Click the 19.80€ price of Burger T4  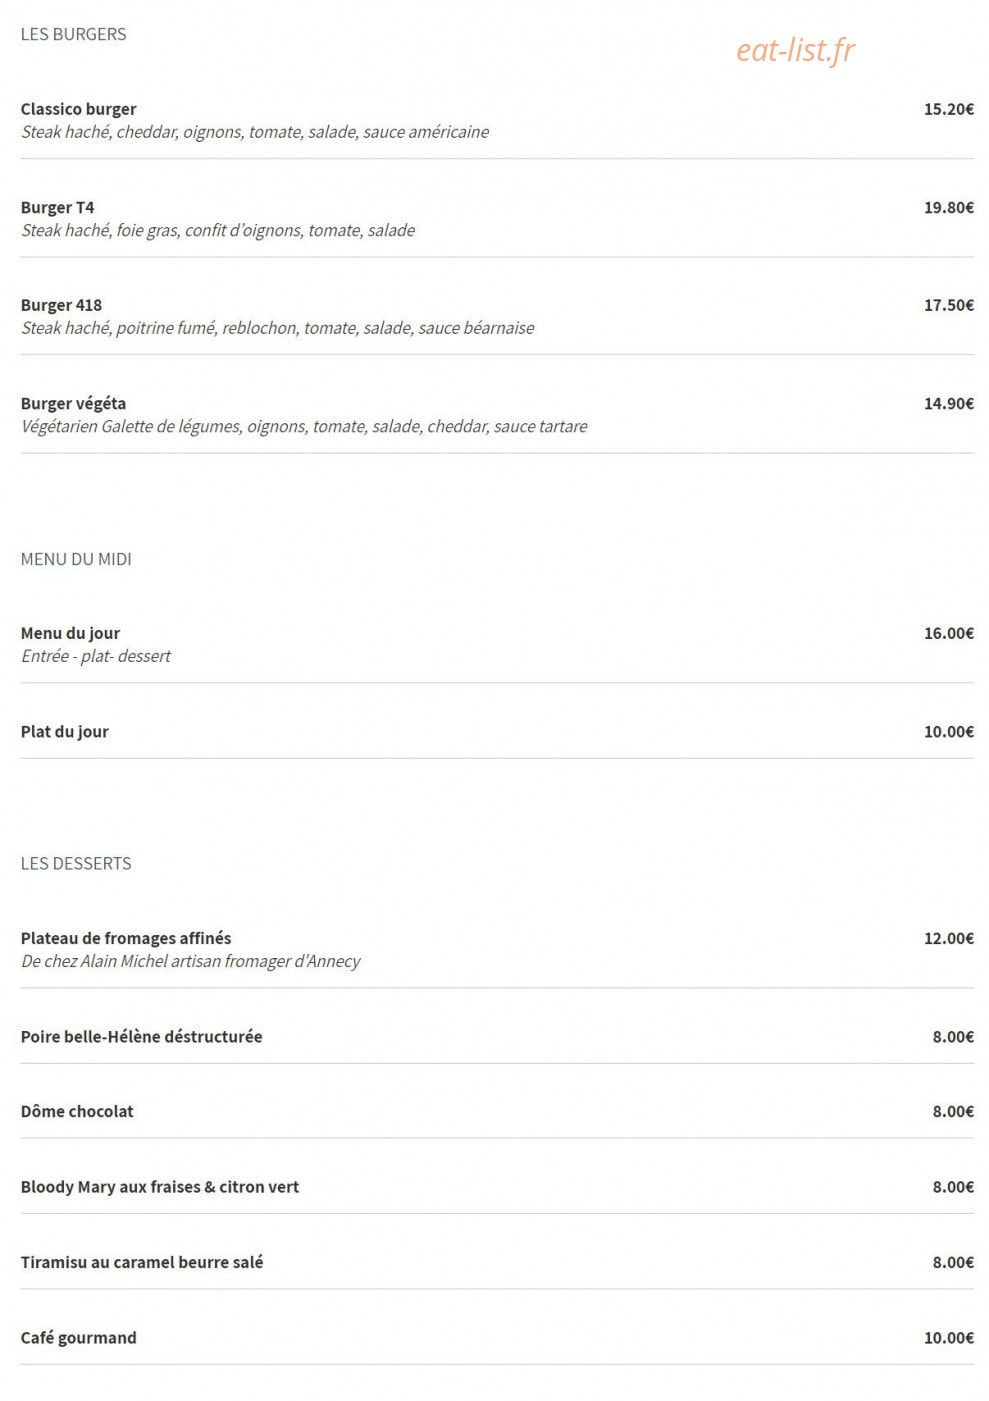pos(948,207)
